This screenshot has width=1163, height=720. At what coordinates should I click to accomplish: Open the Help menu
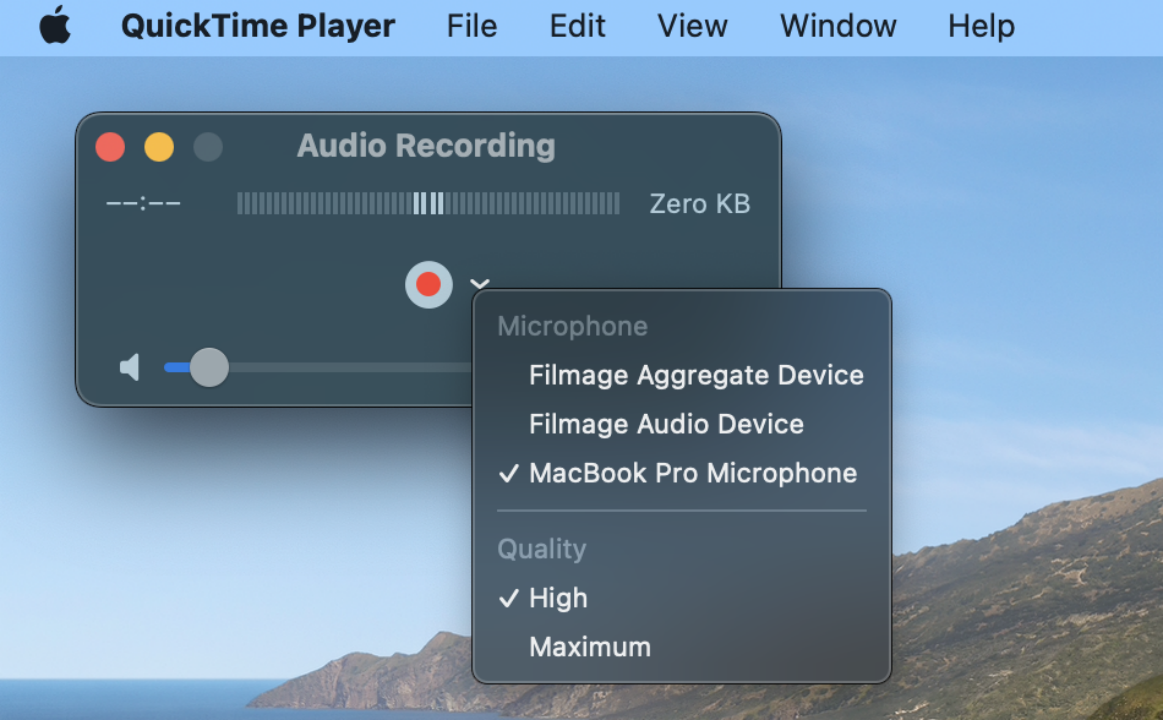[980, 26]
